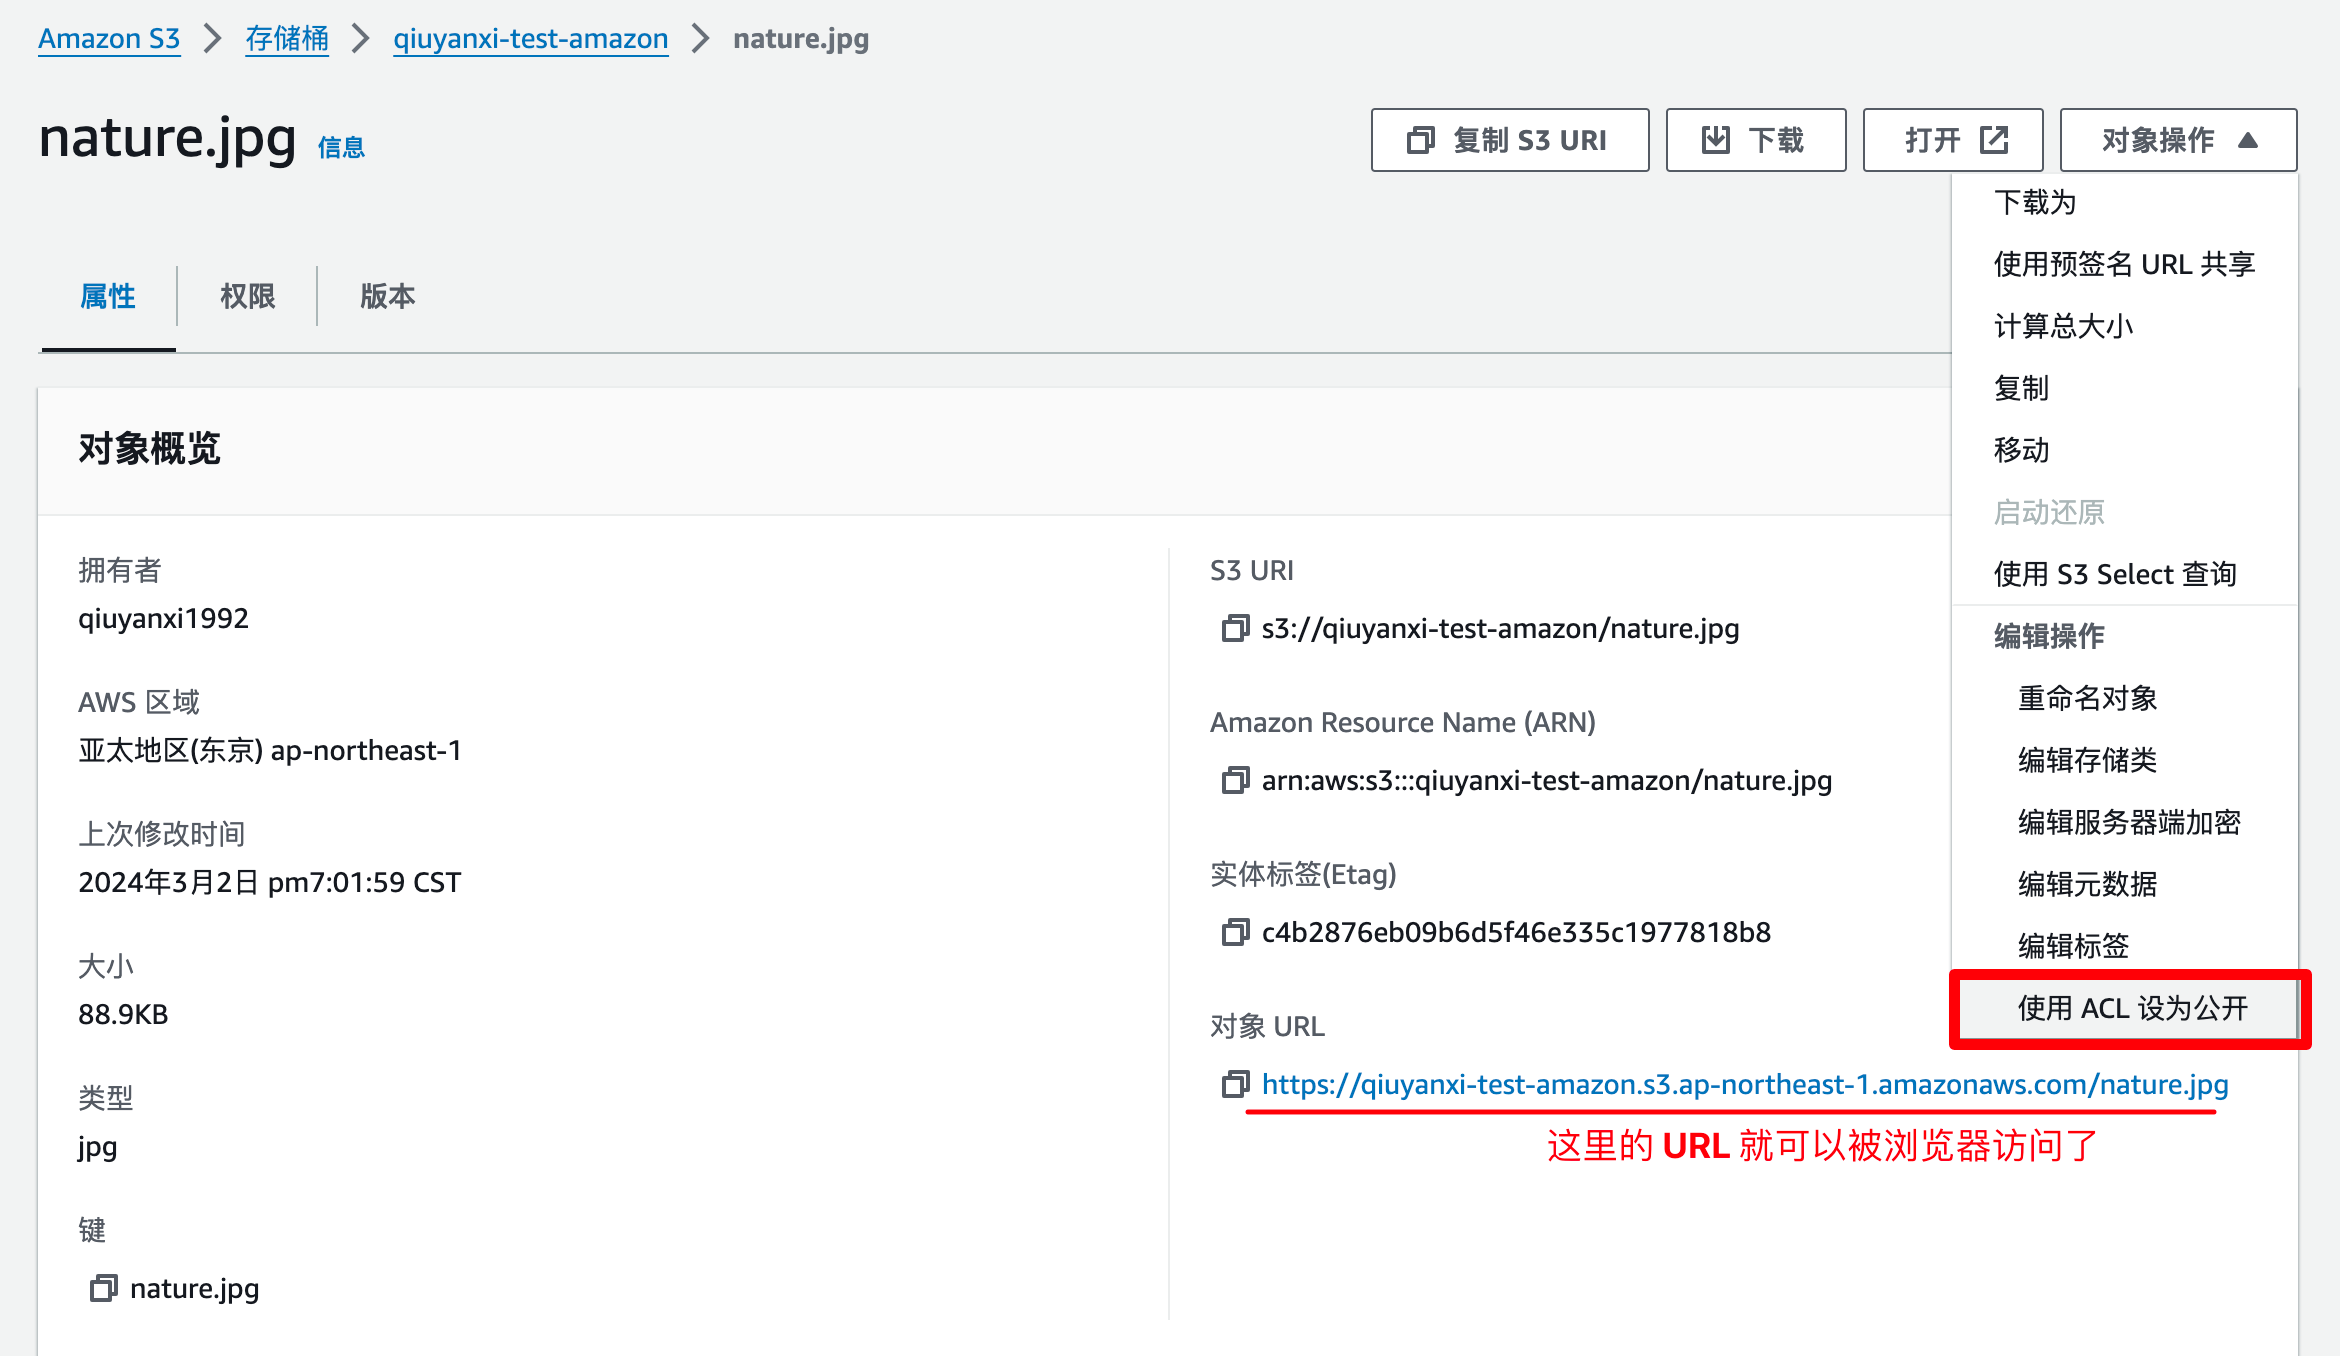Click the last modified time value
Screen dimensions: 2340x1356
[x=270, y=882]
